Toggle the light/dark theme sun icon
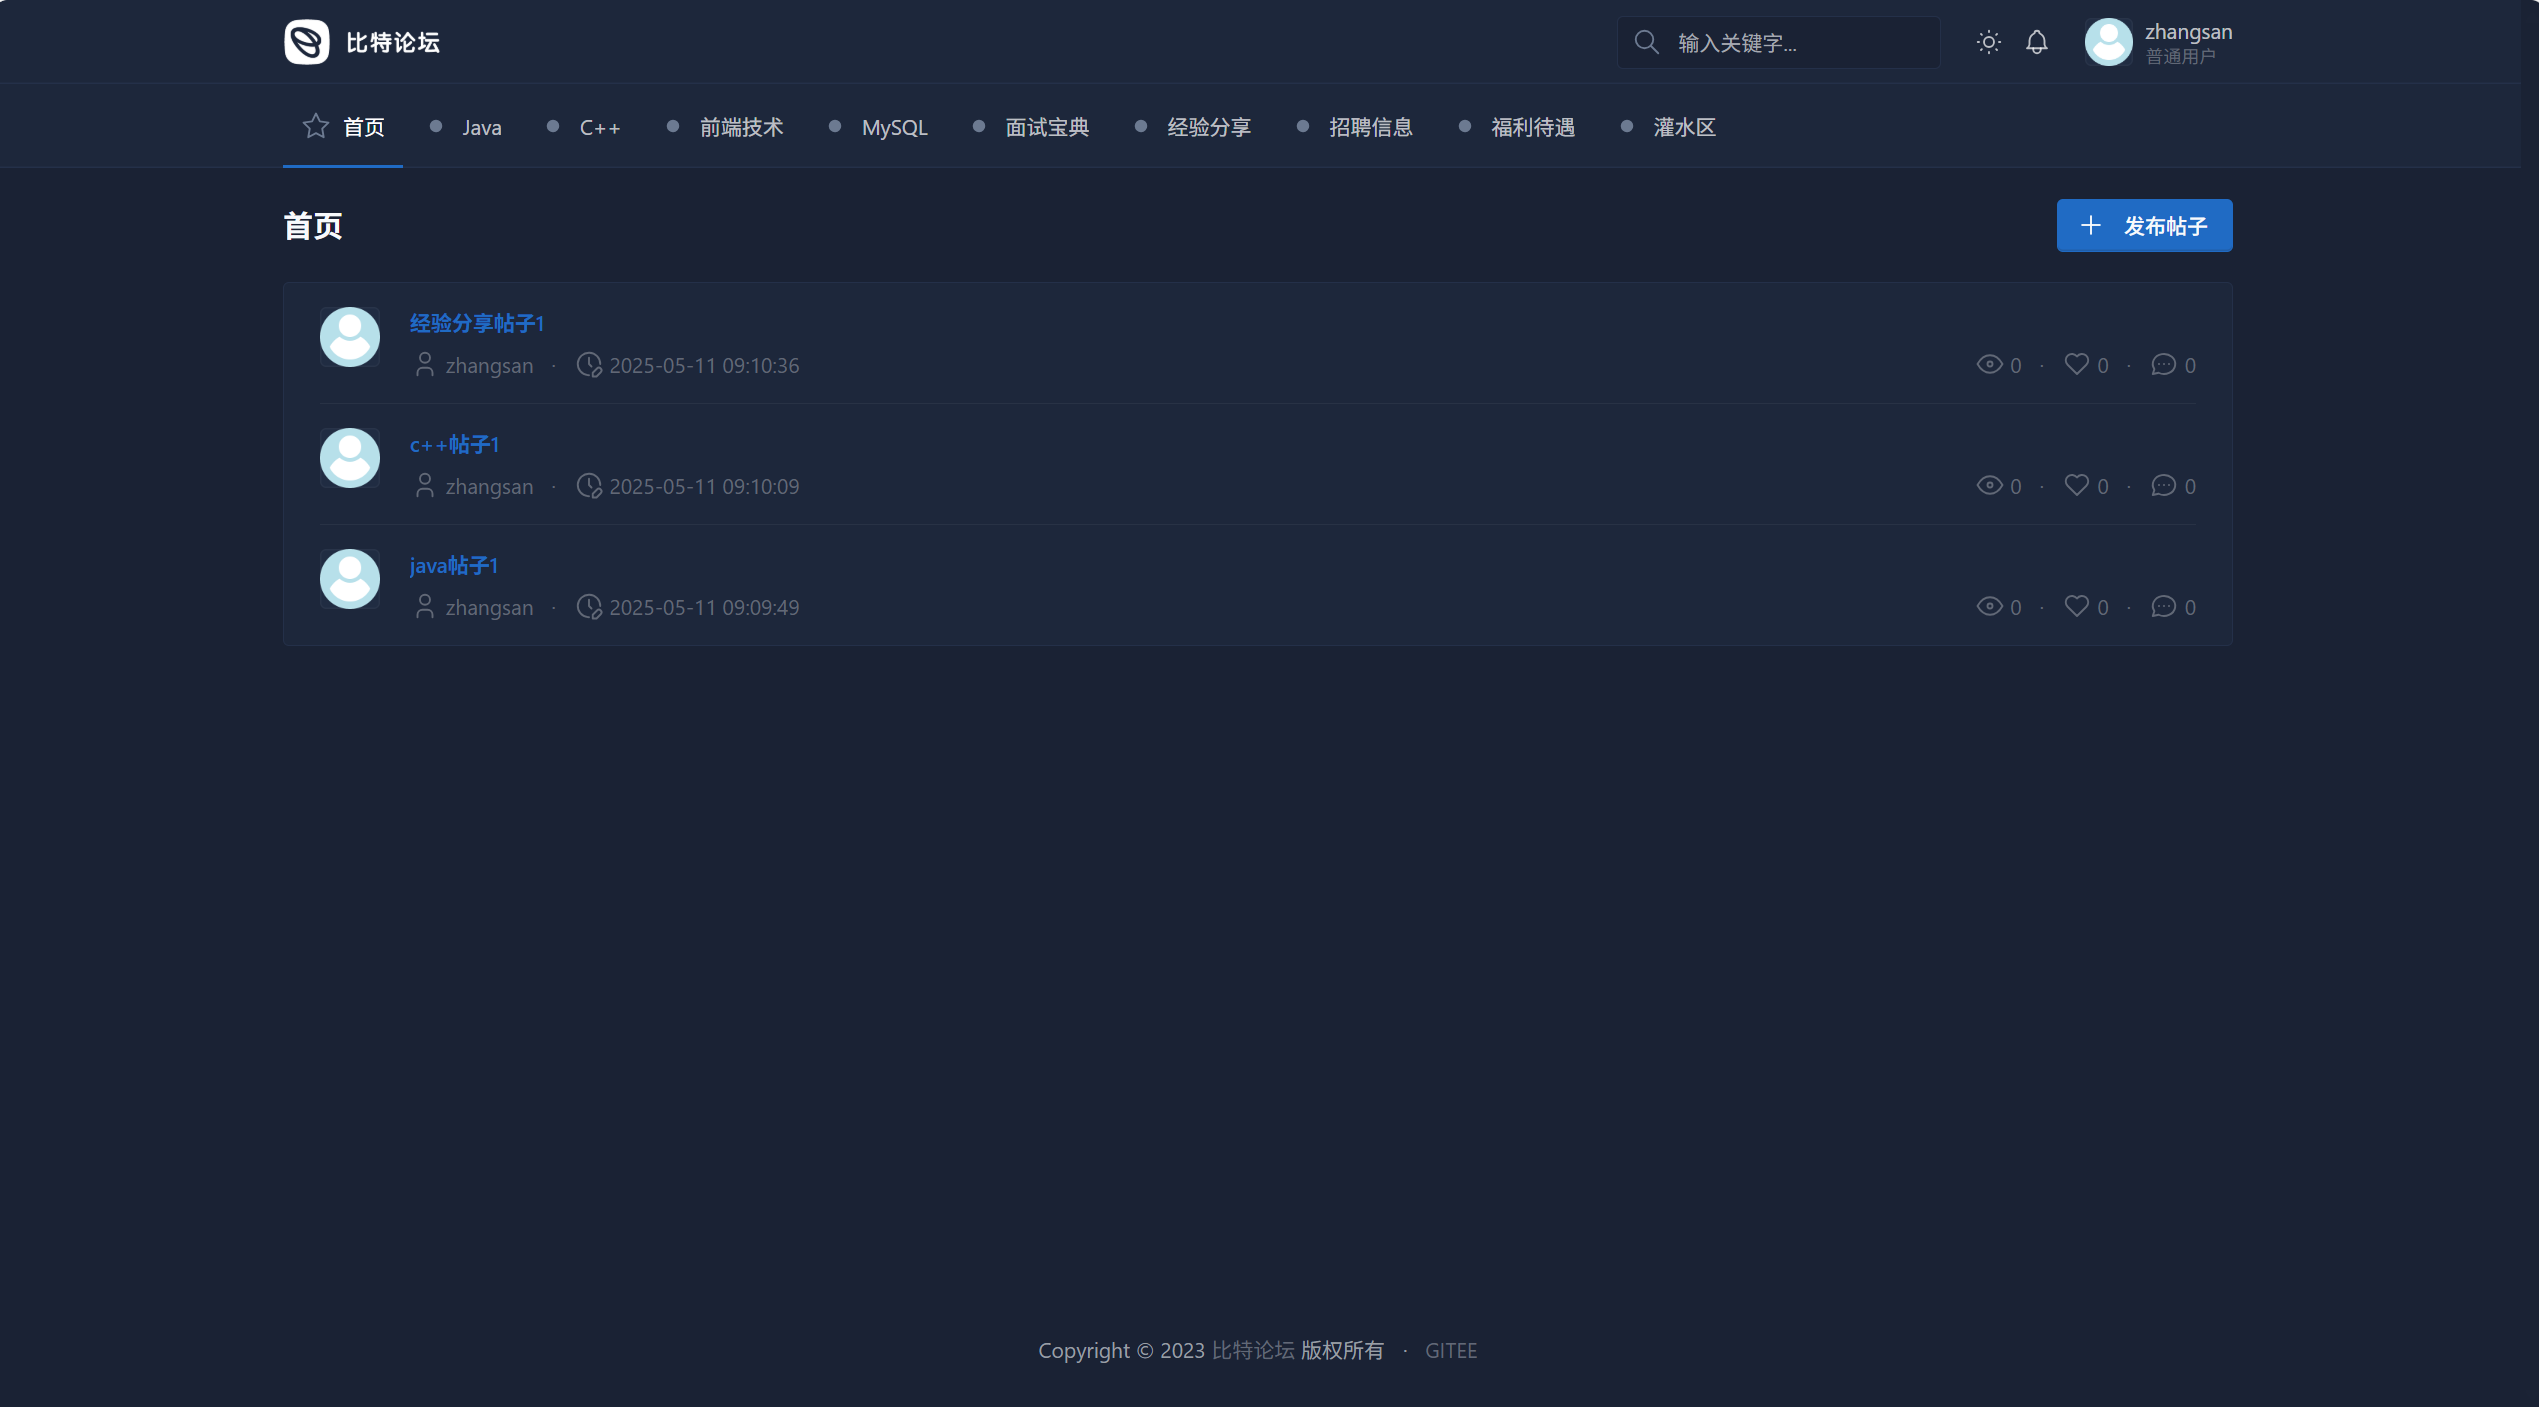This screenshot has width=2539, height=1407. point(1988,42)
